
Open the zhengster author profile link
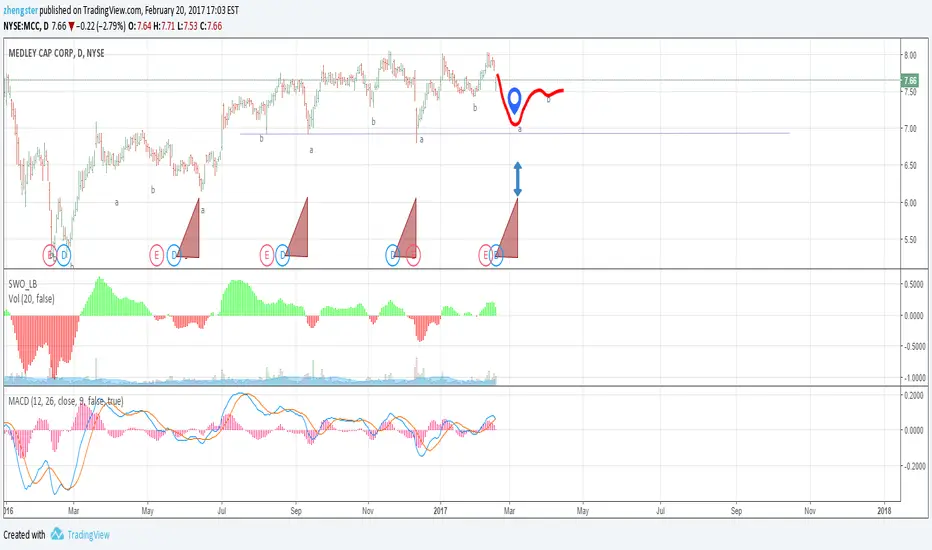coord(20,10)
